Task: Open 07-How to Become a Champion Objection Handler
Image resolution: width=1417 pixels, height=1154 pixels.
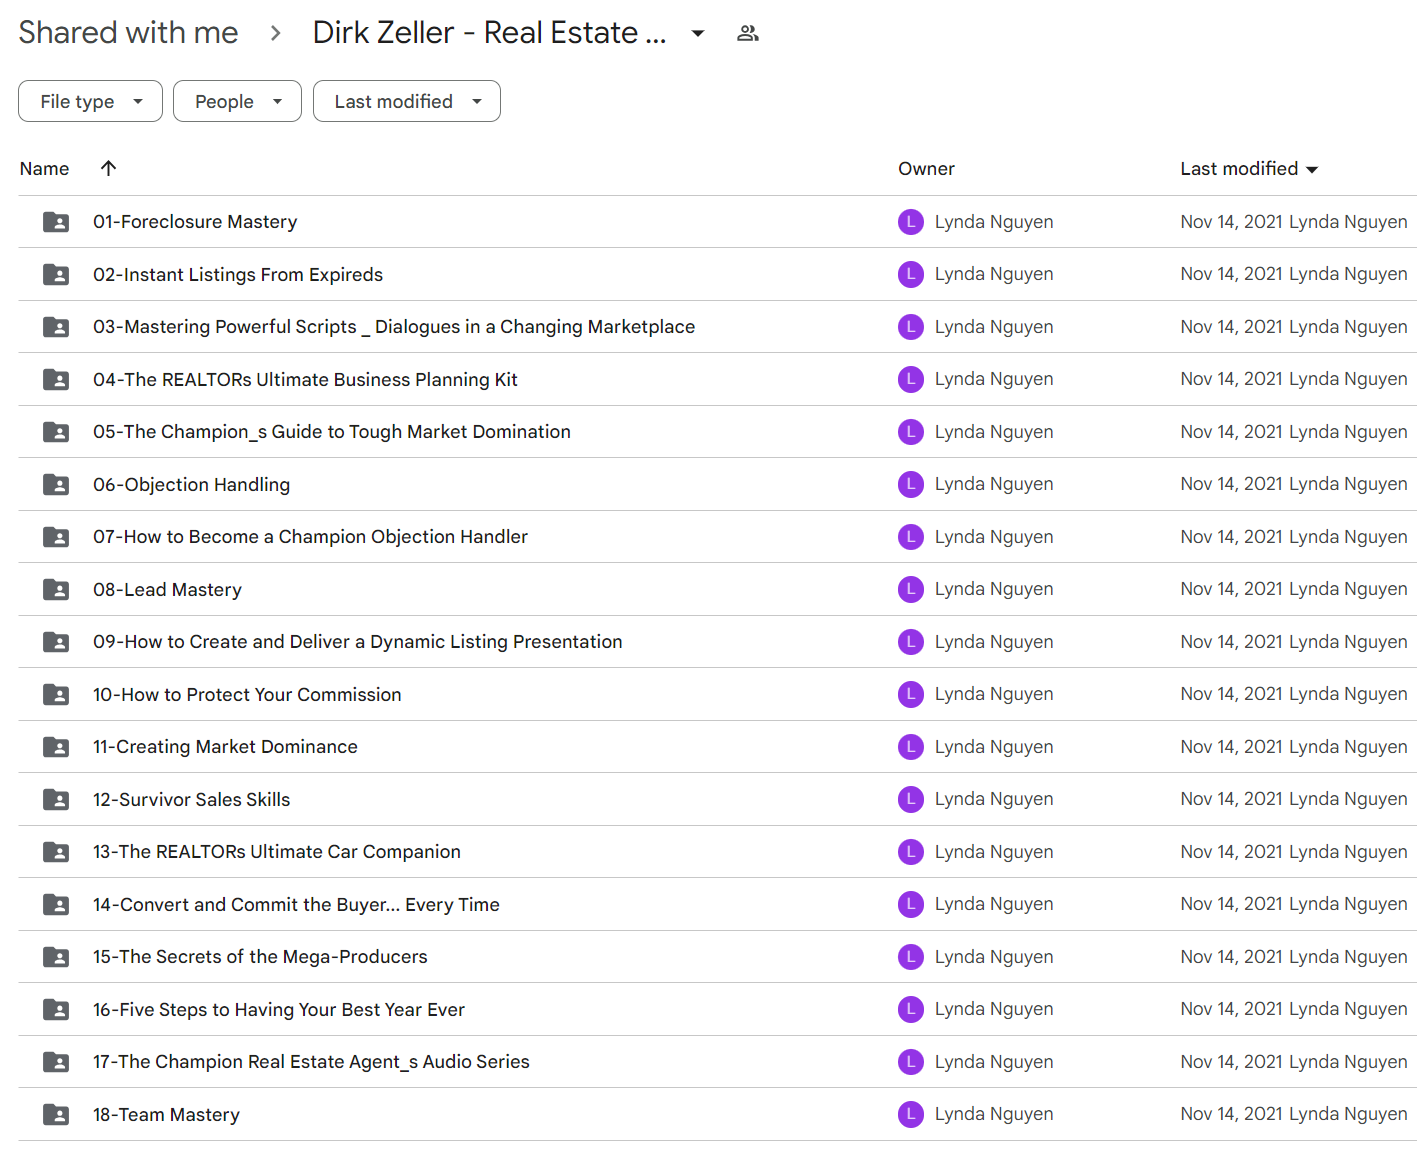Action: [x=310, y=537]
